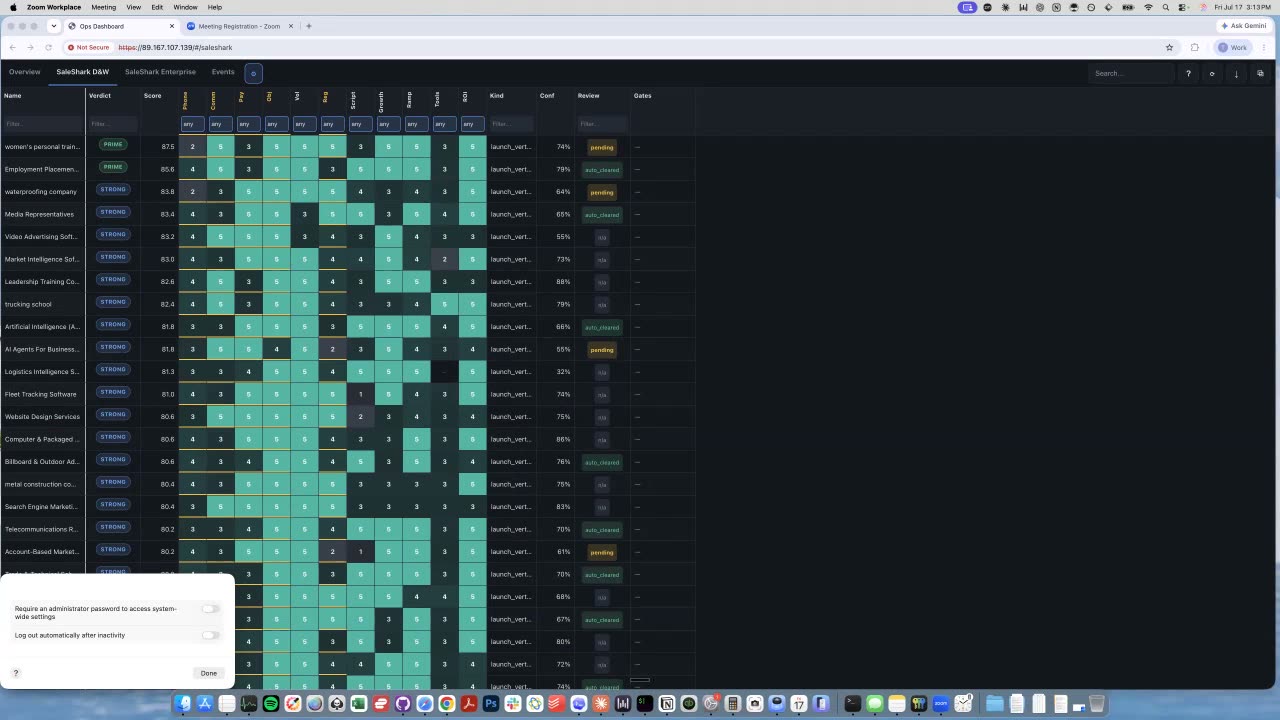Click the help icon in settings popup
The width and height of the screenshot is (1280, 720).
coord(16,673)
